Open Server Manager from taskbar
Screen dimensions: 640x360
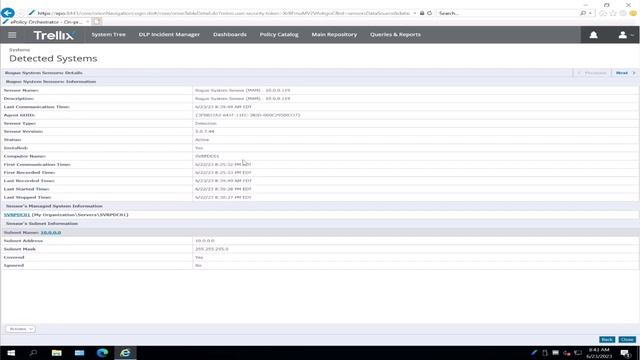[79, 353]
